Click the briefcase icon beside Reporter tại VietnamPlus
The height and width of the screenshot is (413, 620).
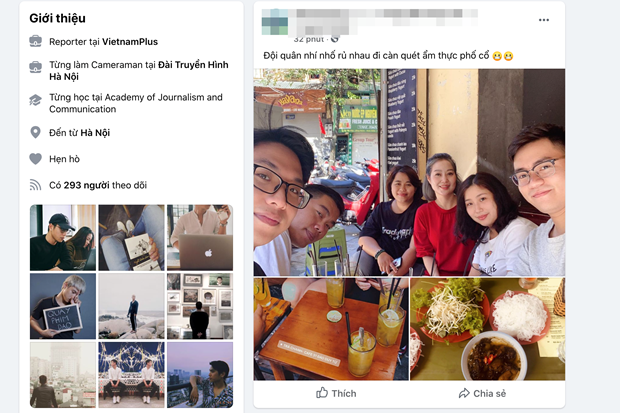coord(36,41)
